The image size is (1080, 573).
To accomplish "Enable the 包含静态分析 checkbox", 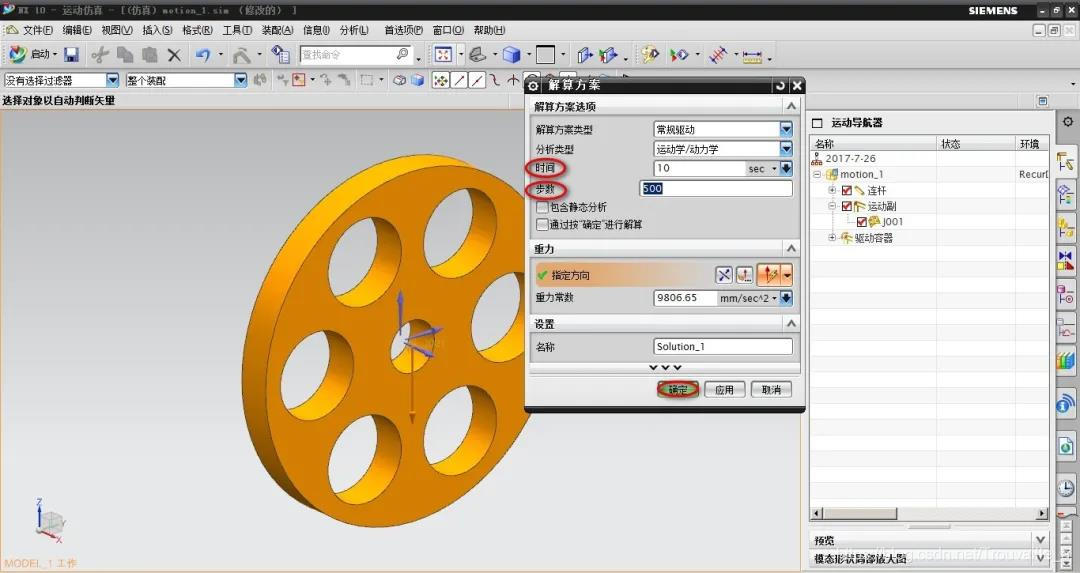I will click(x=543, y=207).
